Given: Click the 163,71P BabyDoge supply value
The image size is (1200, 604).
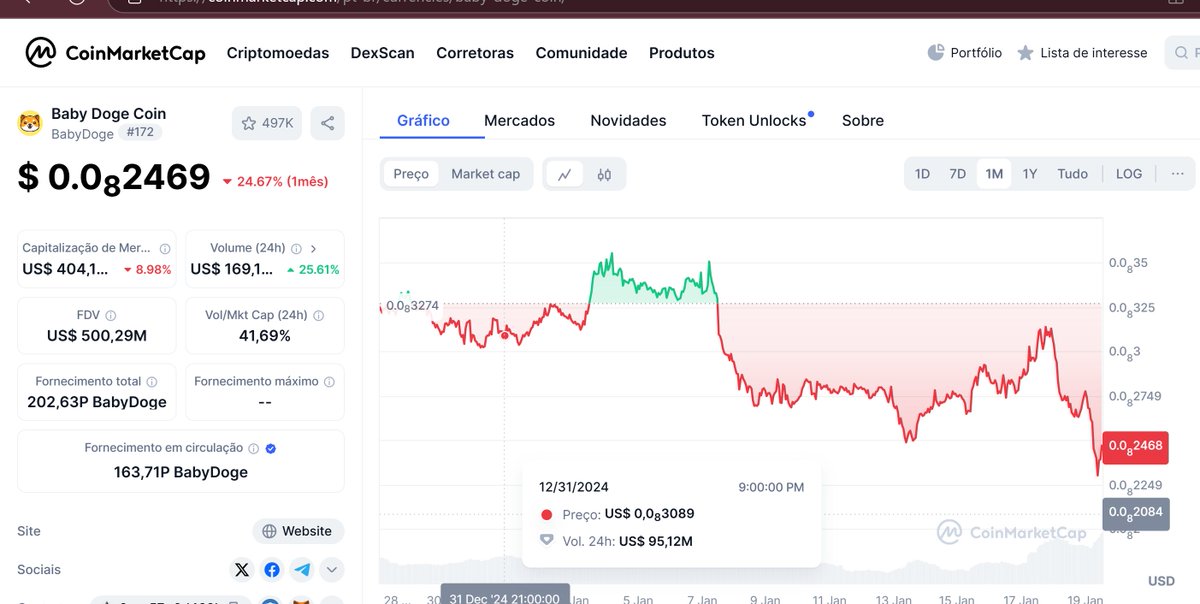Looking at the screenshot, I should click(181, 472).
